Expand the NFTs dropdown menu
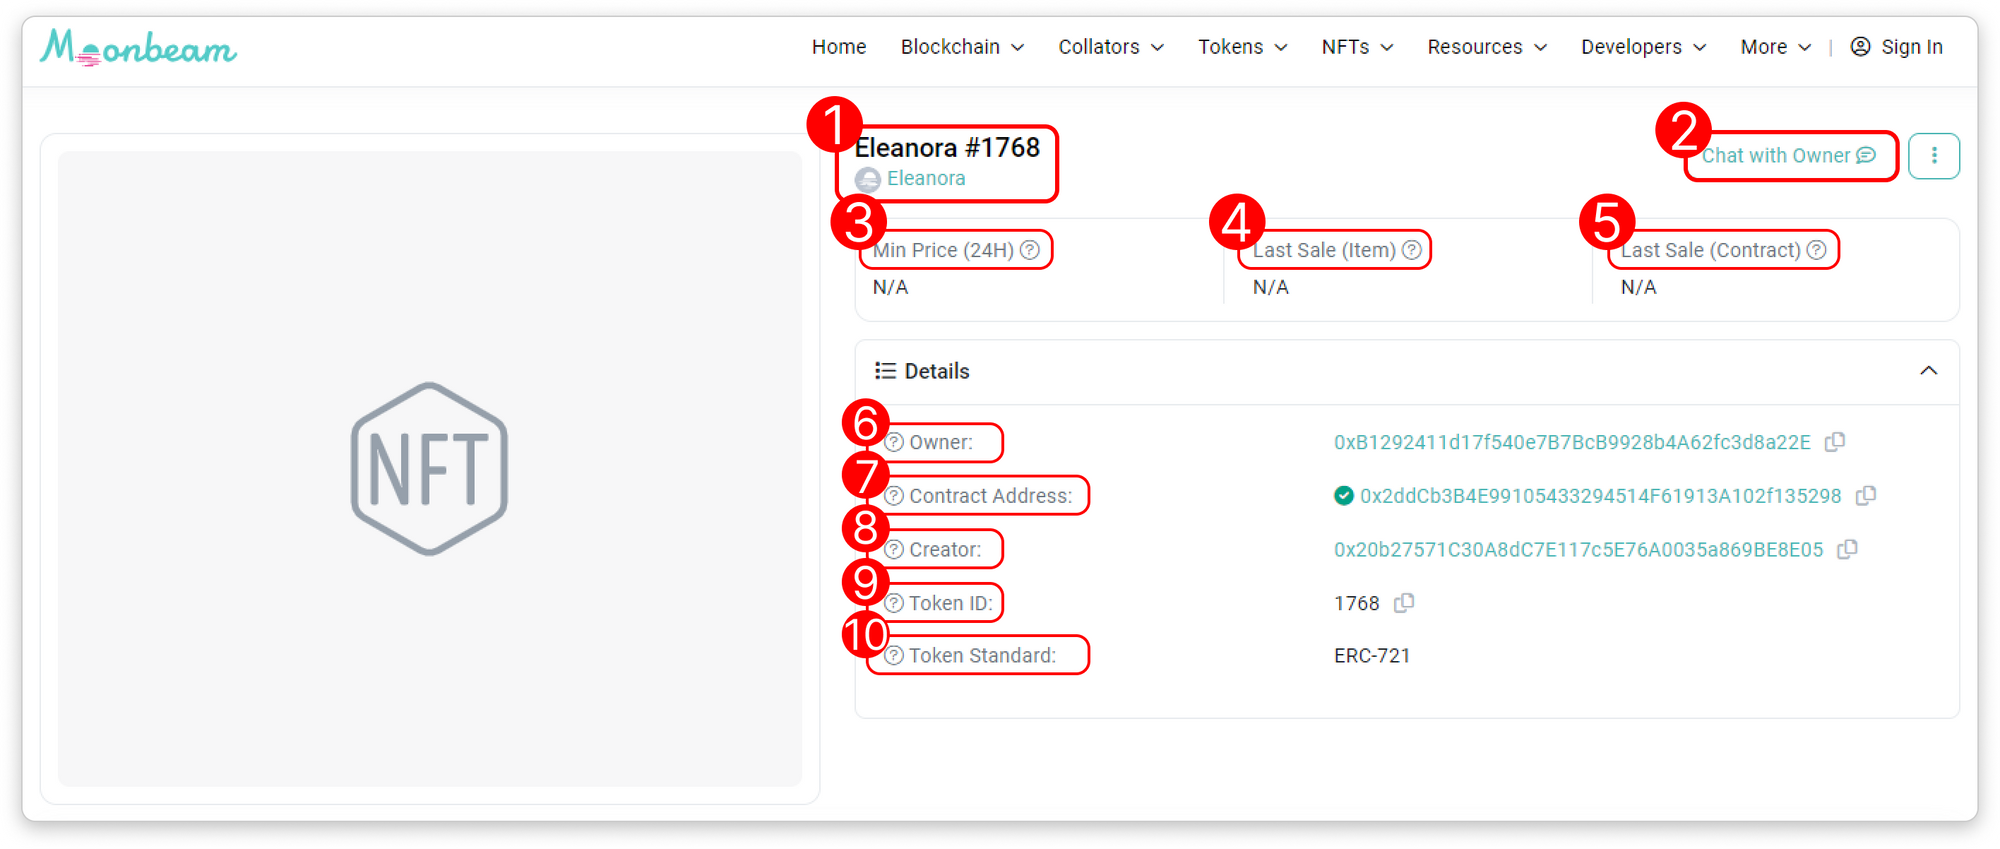Viewport: 2000px width, 849px height. [x=1357, y=47]
